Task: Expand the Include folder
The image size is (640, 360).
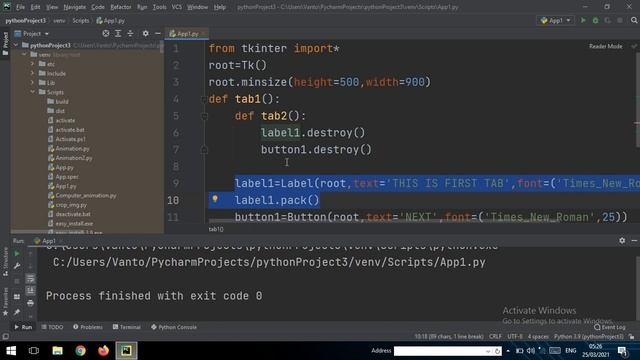Action: coord(32,73)
